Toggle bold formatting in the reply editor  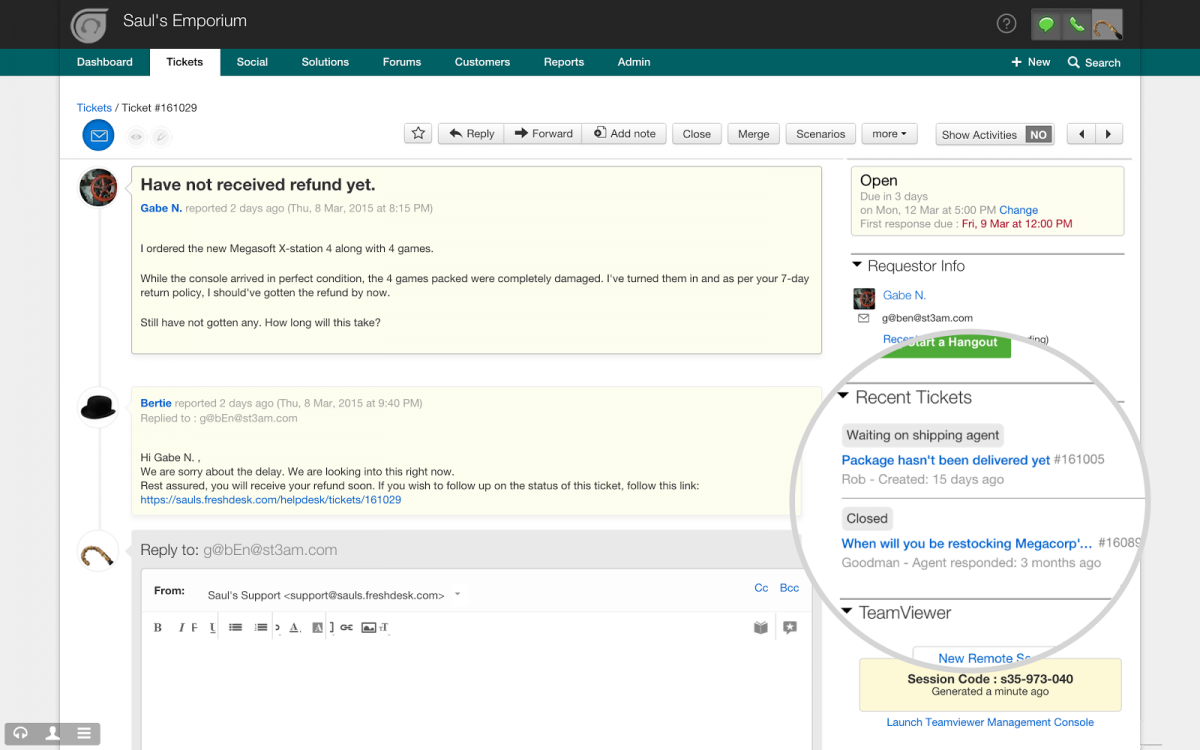pos(159,627)
